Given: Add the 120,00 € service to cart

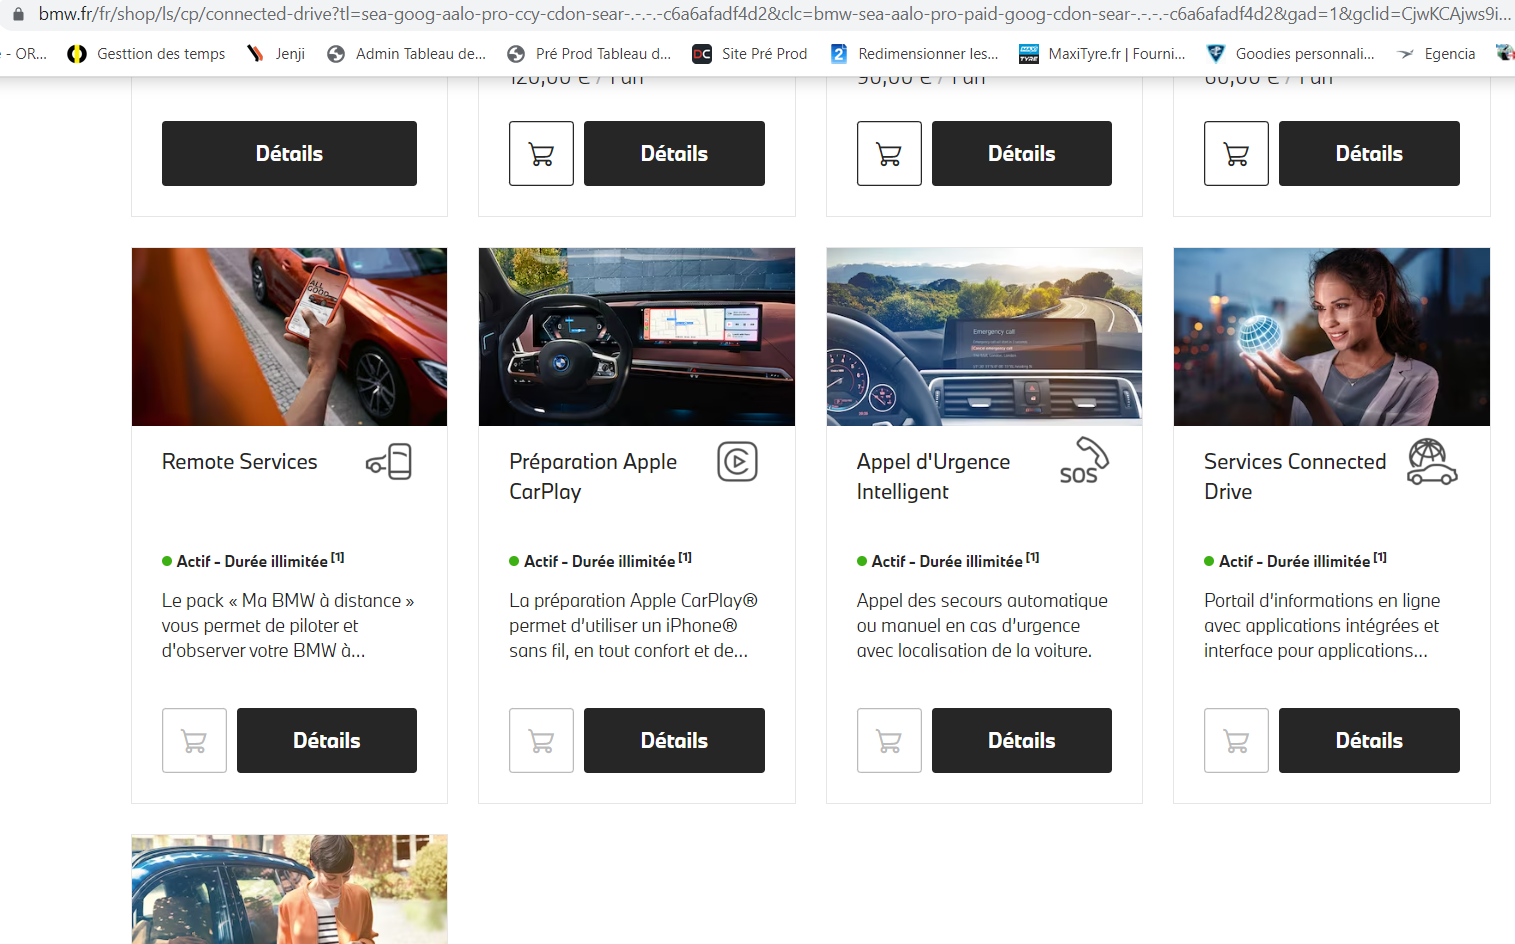Looking at the screenshot, I should (541, 153).
